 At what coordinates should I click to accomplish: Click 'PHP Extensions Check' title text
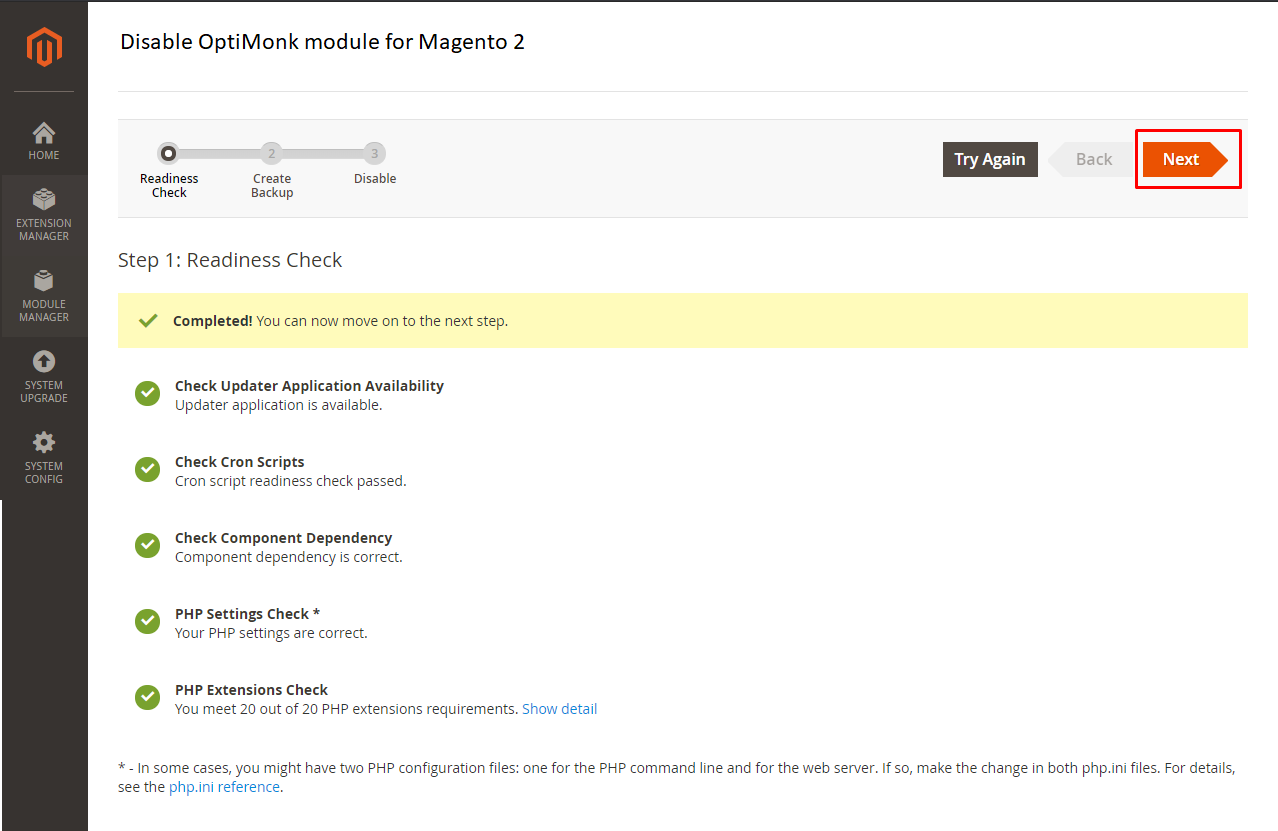tap(251, 690)
